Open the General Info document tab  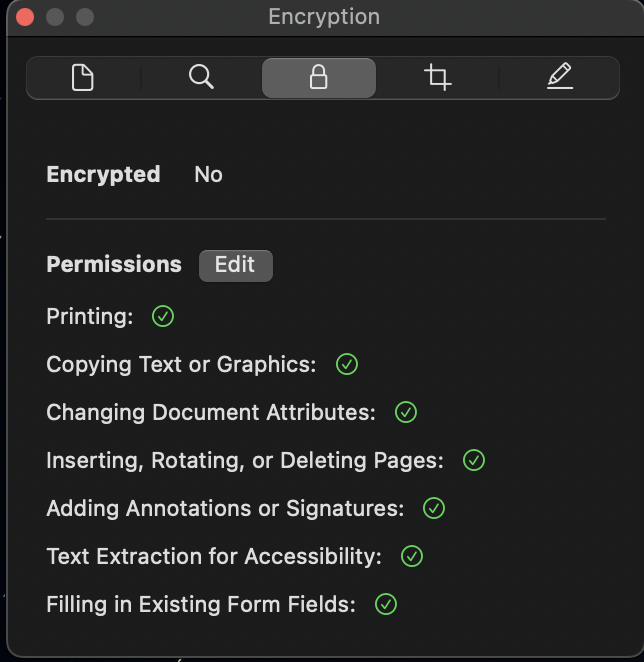pyautogui.click(x=83, y=77)
